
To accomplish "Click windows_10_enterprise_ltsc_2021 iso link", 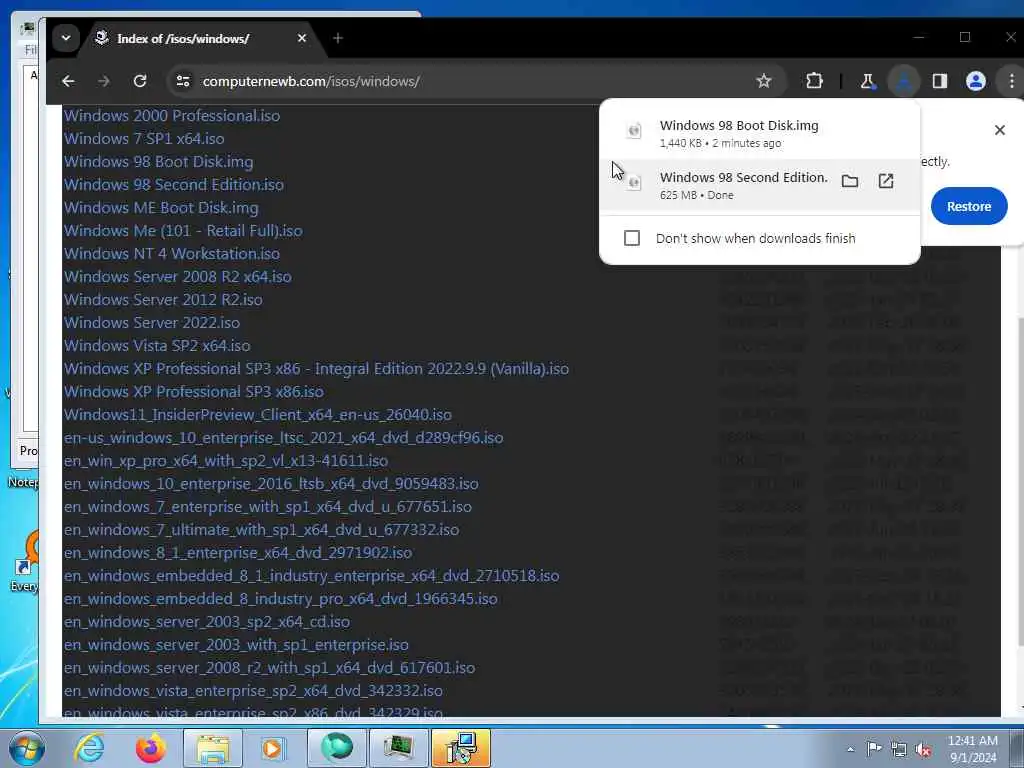I will [283, 438].
